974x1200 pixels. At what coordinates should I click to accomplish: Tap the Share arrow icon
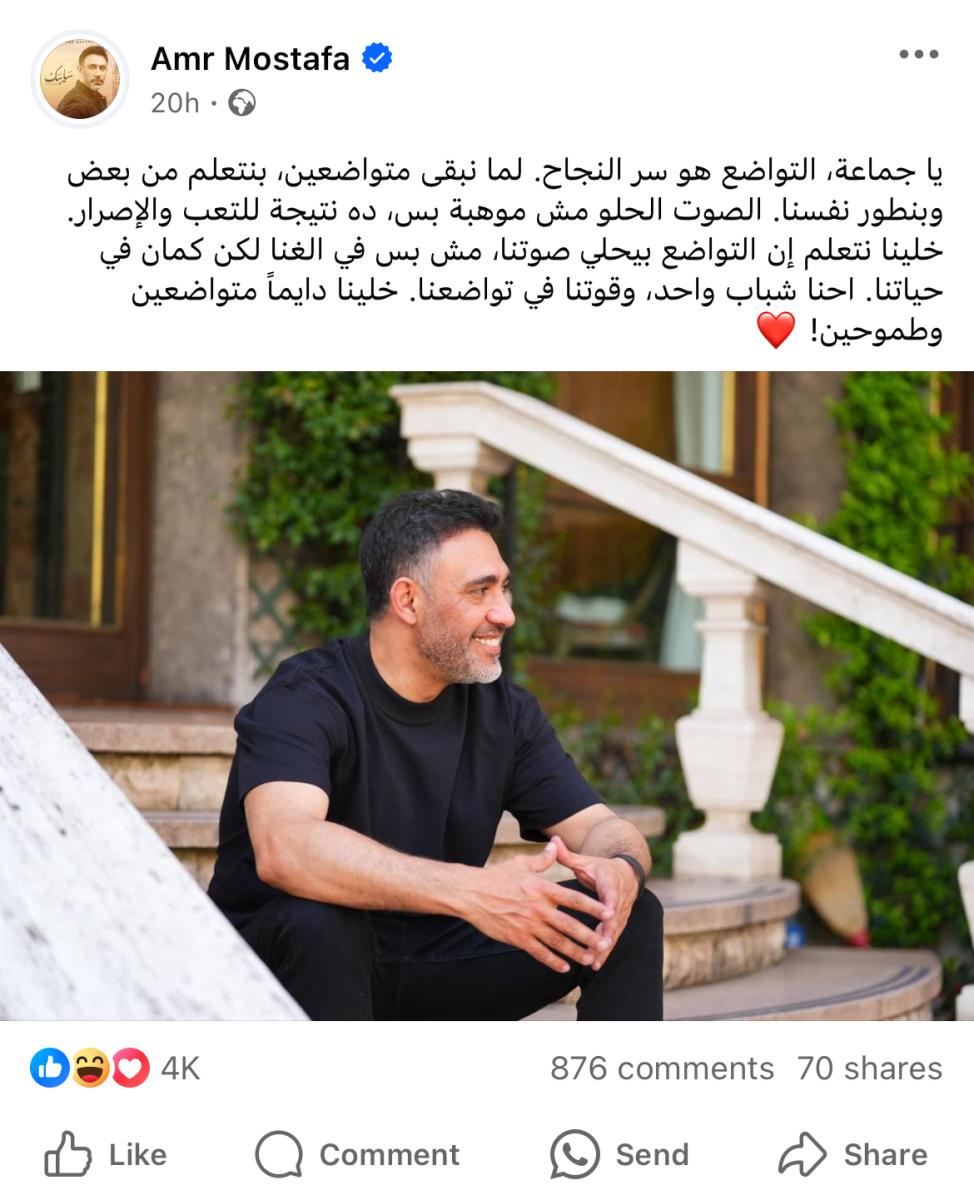(803, 1155)
